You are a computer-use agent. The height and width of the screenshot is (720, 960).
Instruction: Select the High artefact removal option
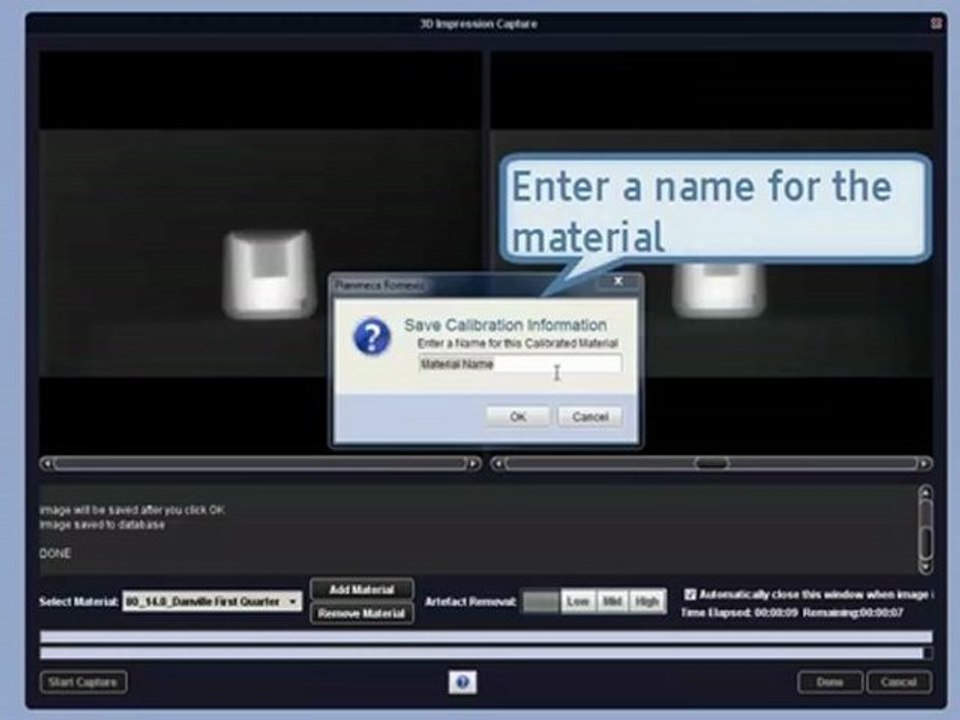(x=647, y=602)
